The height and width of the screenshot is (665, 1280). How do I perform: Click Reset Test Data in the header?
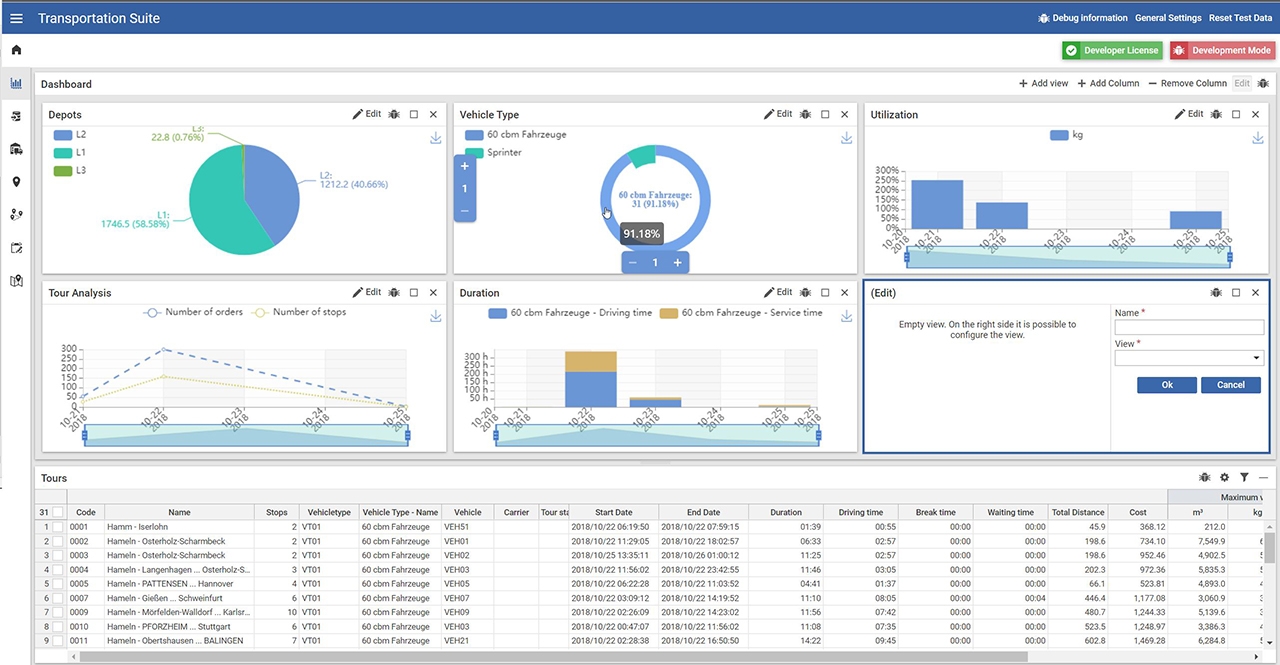click(x=1240, y=18)
